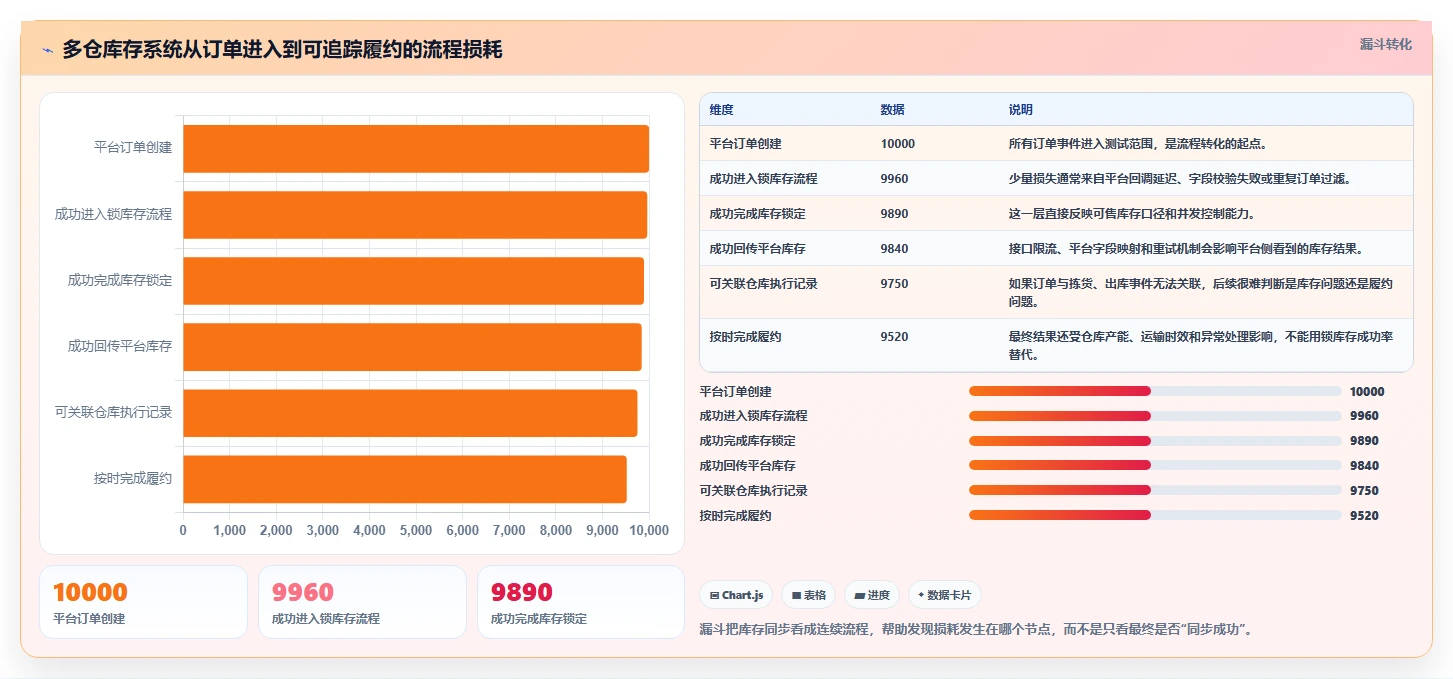1453x679 pixels.
Task: Click the 9520 value beside the progress bar
Action: click(1364, 516)
